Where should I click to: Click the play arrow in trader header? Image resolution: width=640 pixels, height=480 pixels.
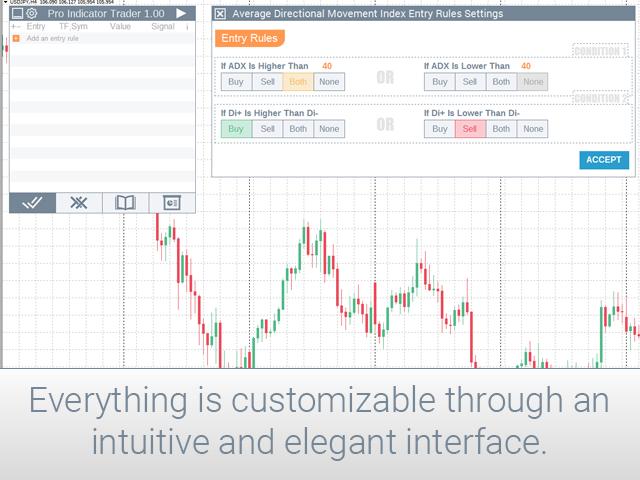coord(181,13)
